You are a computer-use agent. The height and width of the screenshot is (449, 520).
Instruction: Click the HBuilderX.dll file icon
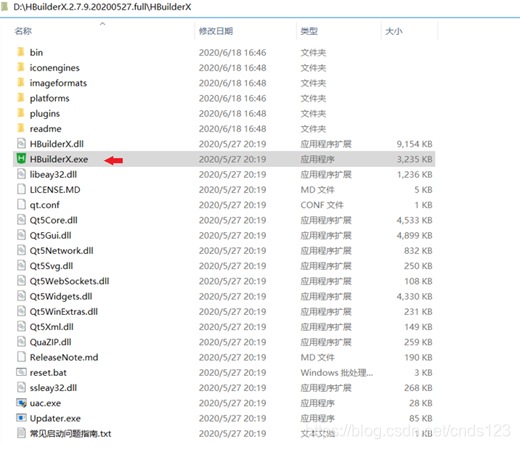pos(21,144)
